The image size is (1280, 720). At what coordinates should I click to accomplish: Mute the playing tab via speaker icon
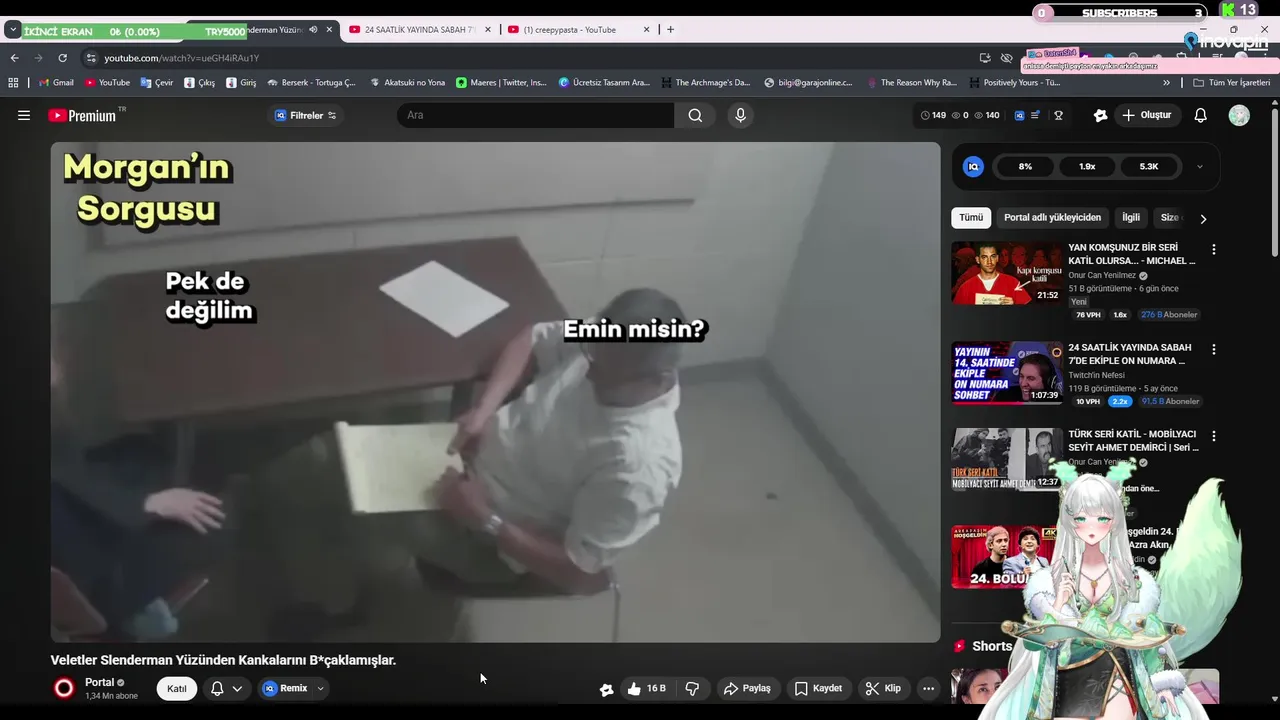click(x=313, y=30)
